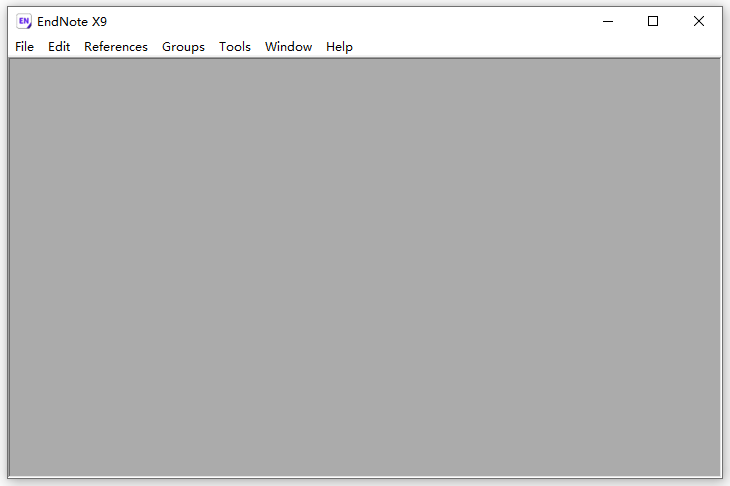
Task: Open the Help menu
Action: click(x=339, y=47)
